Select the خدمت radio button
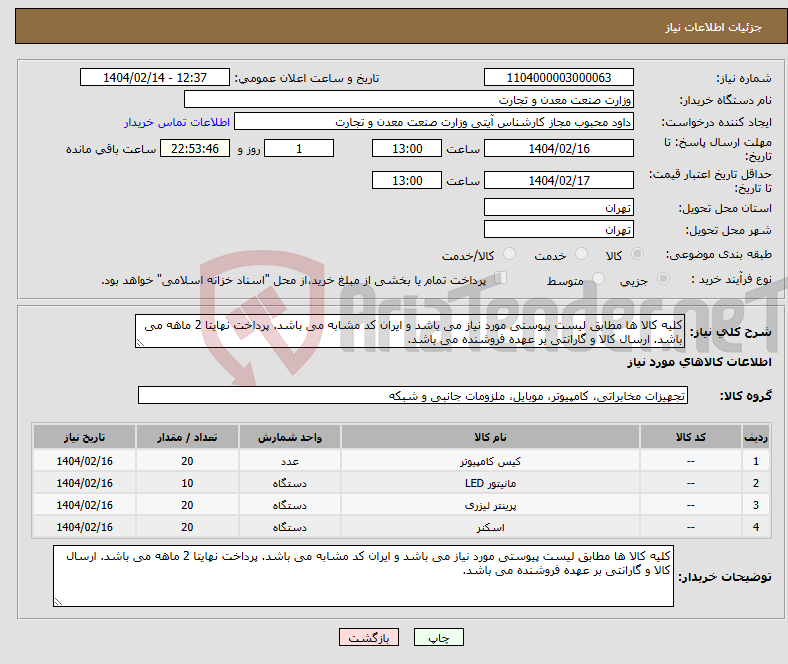788x664 pixels. pyautogui.click(x=581, y=254)
